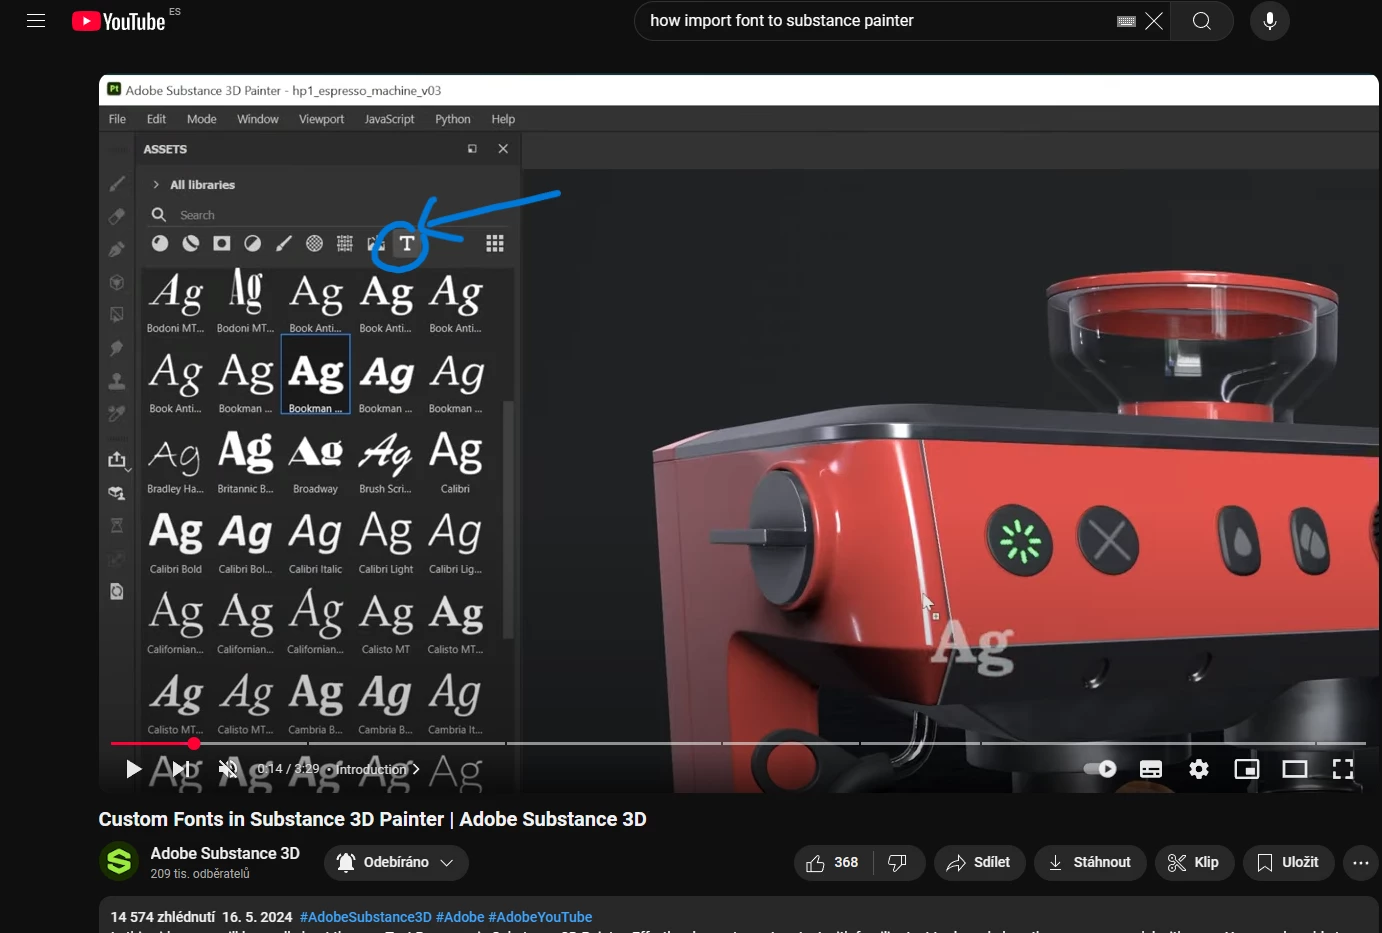Screen dimensions: 1382x933
Task: Start voice search with microphone
Action: click(1270, 21)
